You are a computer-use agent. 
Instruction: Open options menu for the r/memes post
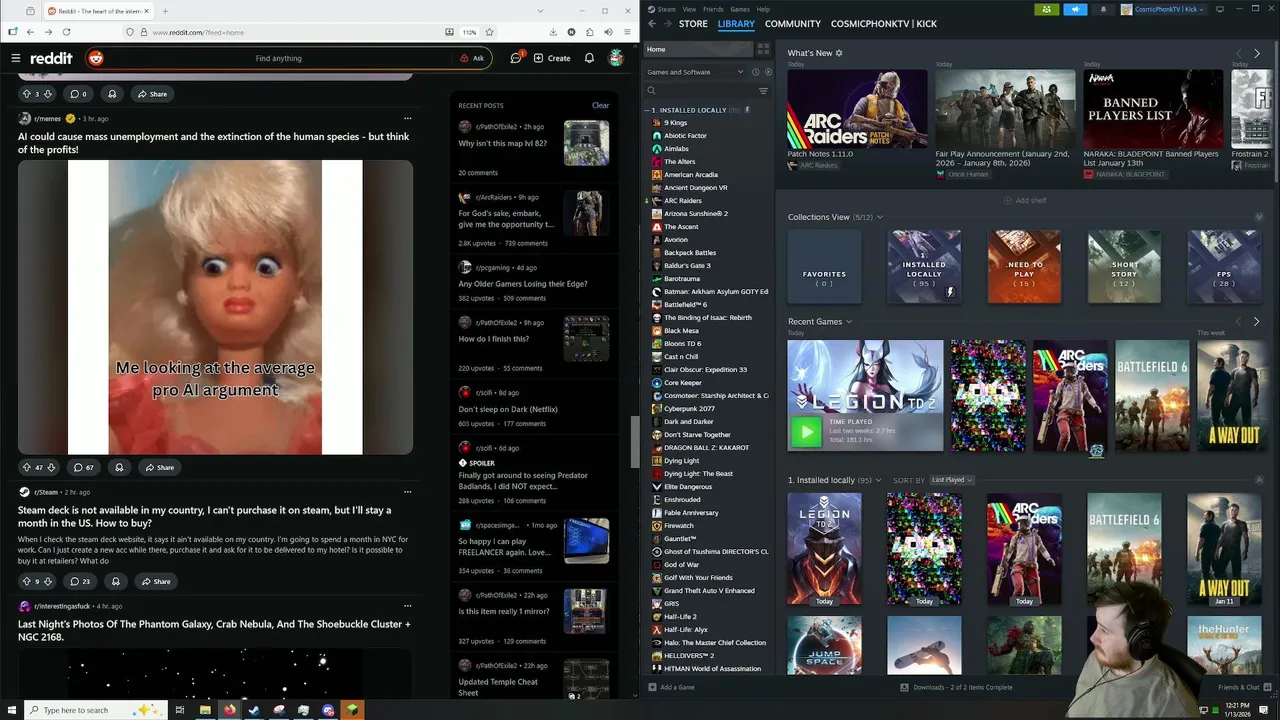click(407, 118)
